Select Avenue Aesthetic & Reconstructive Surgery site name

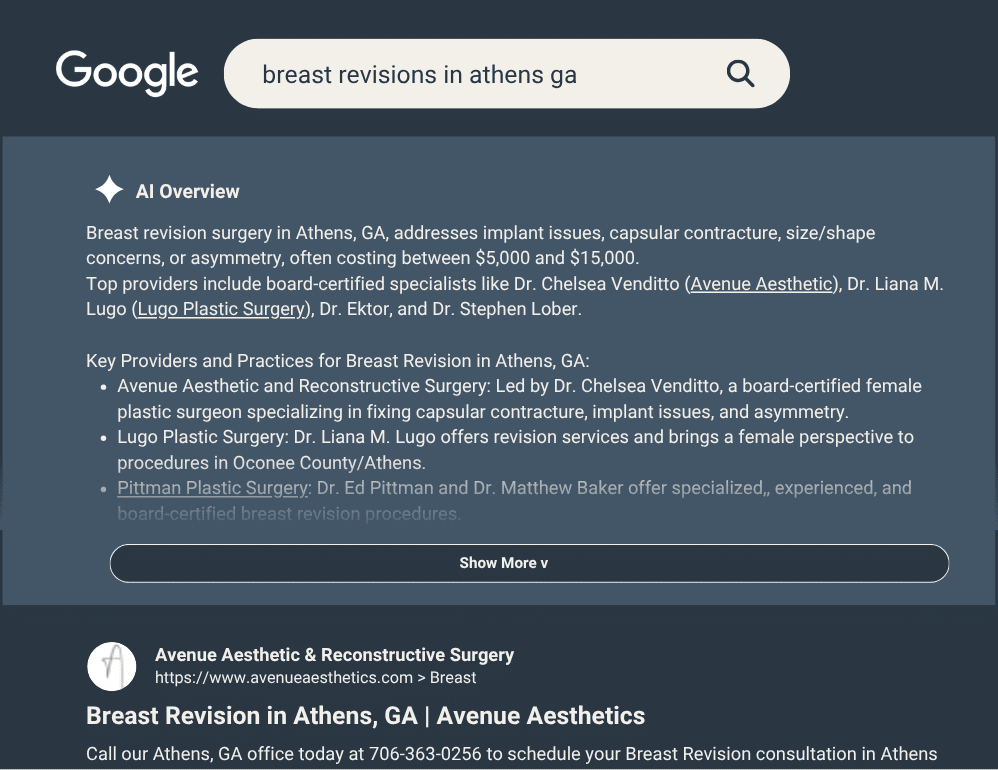pos(334,655)
